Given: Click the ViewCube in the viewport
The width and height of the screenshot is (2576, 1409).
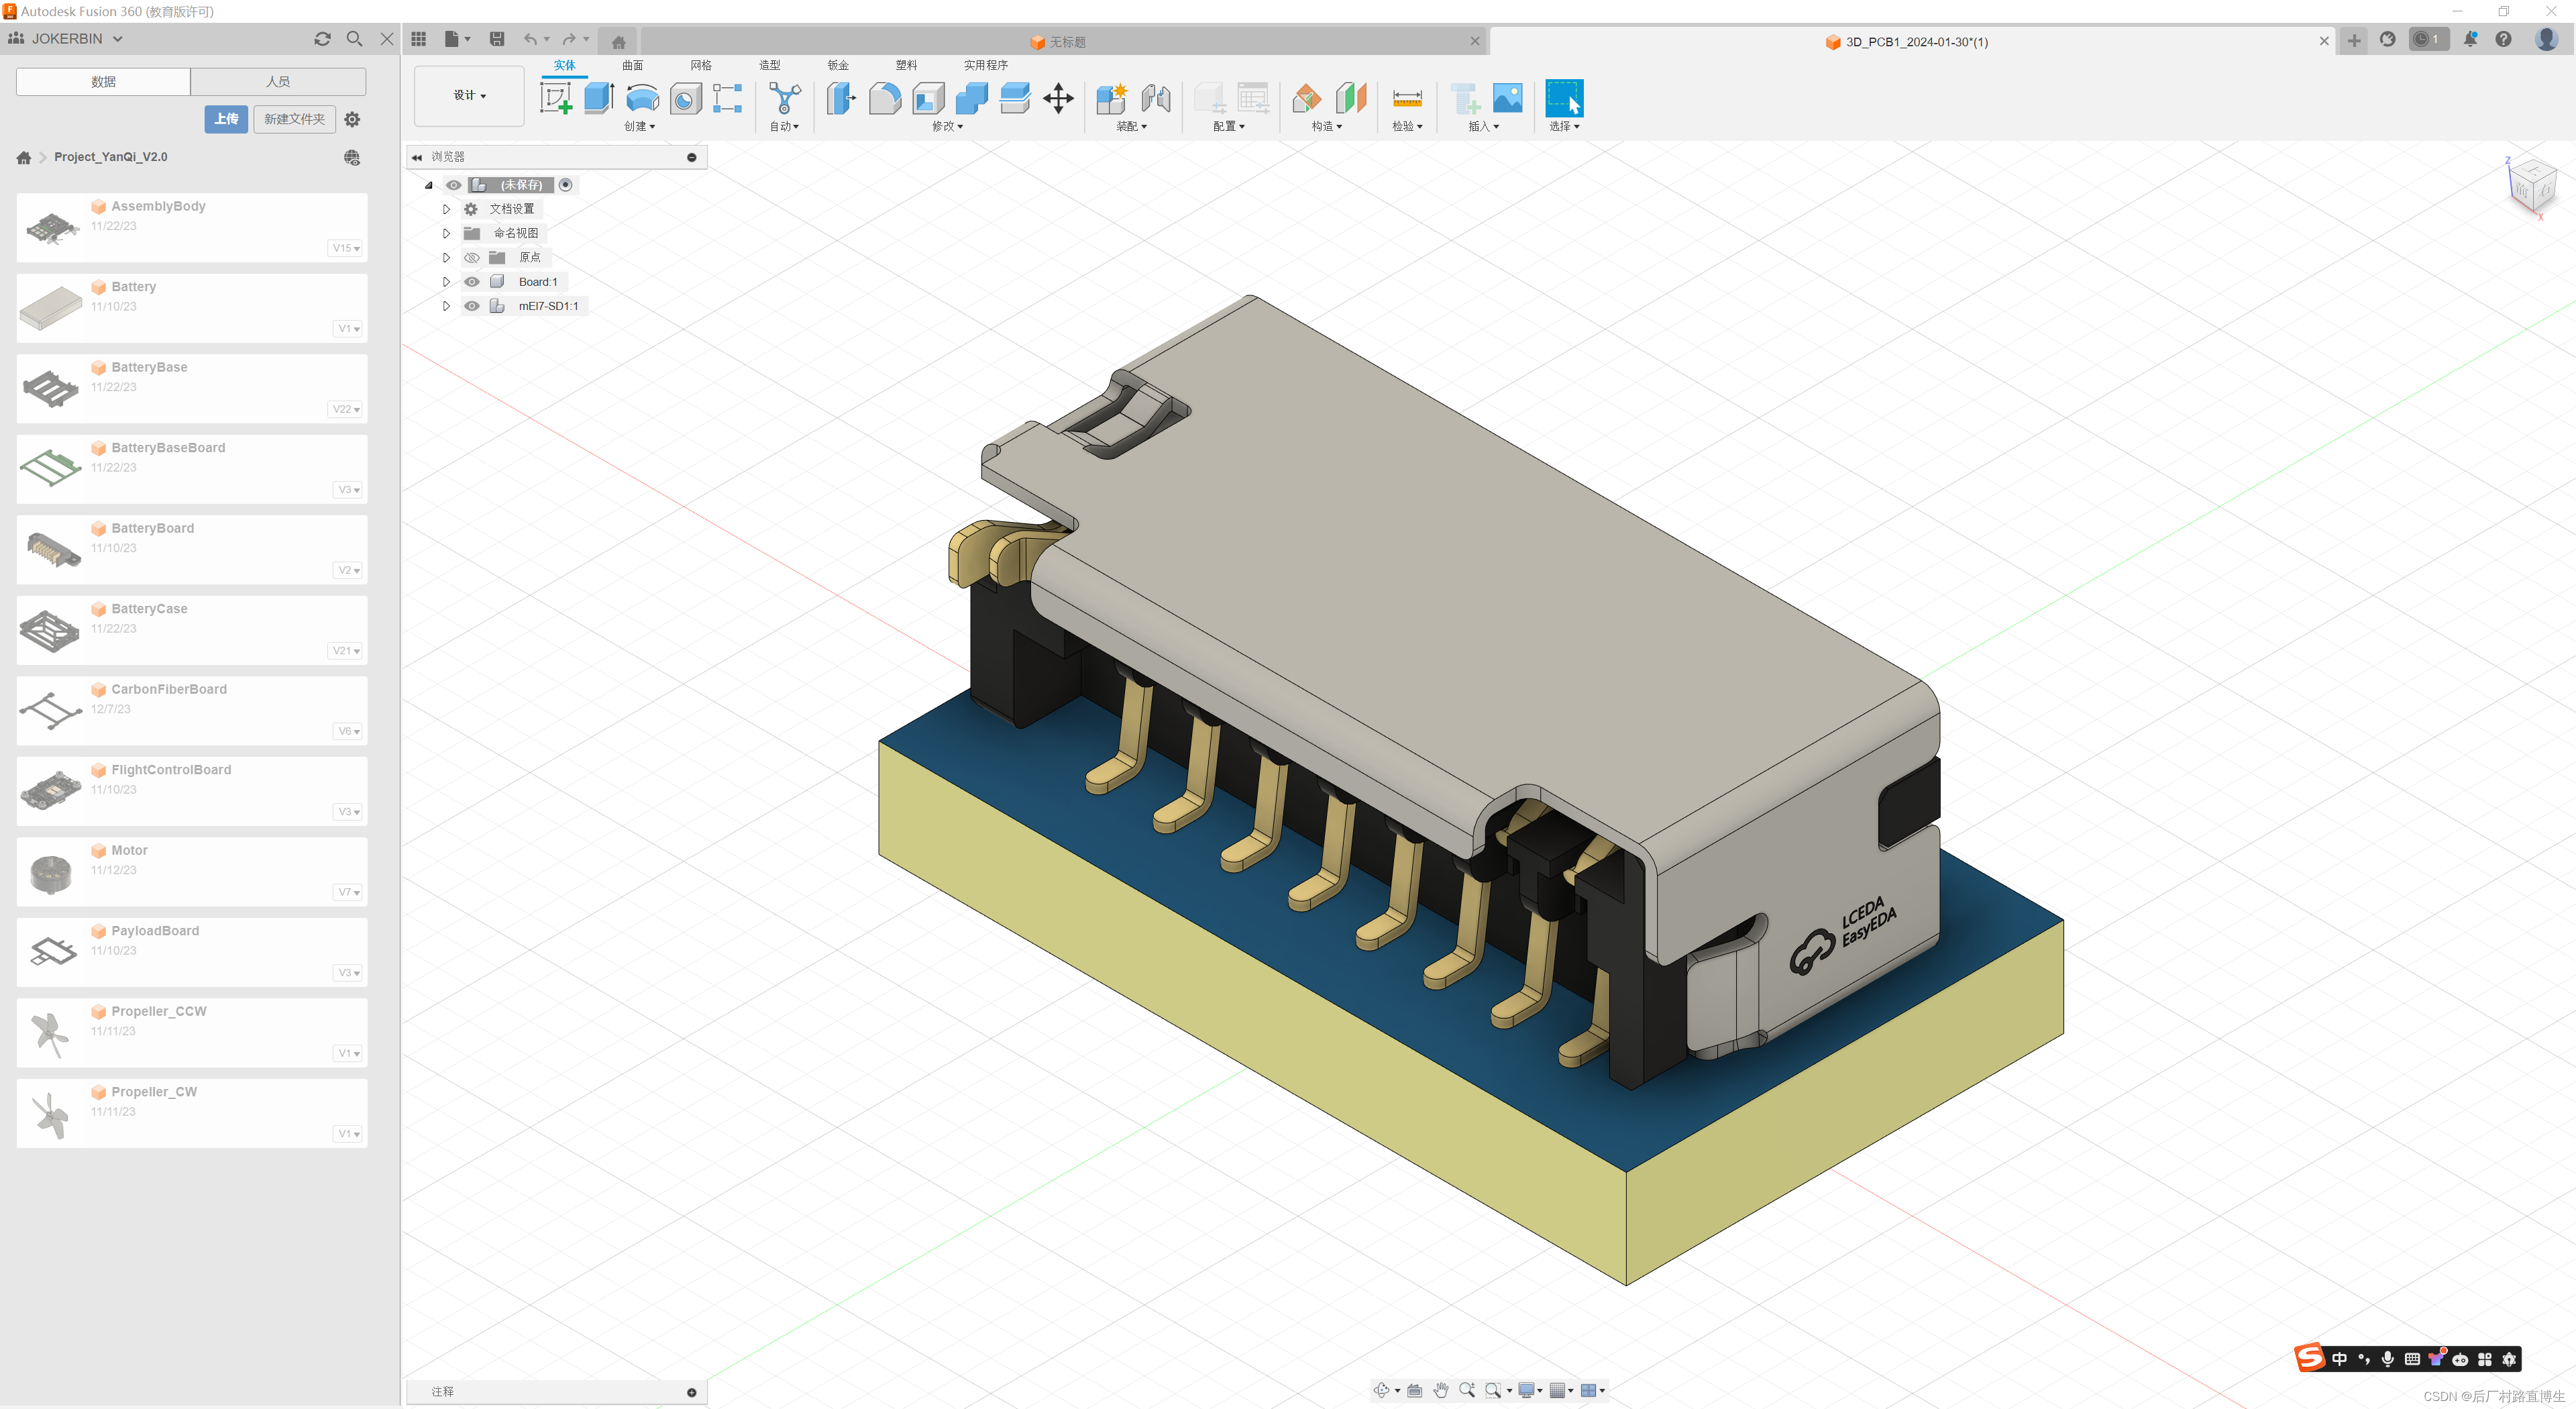Looking at the screenshot, I should click(2532, 186).
